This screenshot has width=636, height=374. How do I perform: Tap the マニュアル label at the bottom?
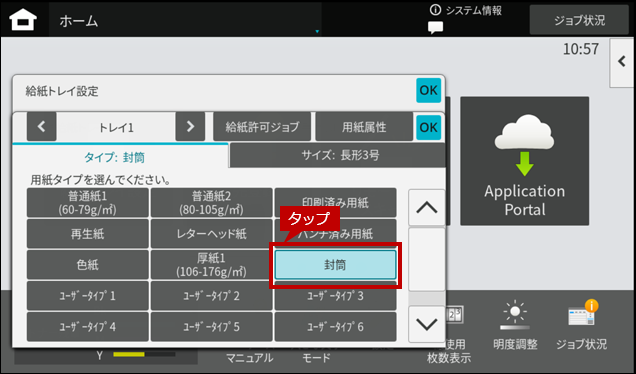(x=249, y=358)
